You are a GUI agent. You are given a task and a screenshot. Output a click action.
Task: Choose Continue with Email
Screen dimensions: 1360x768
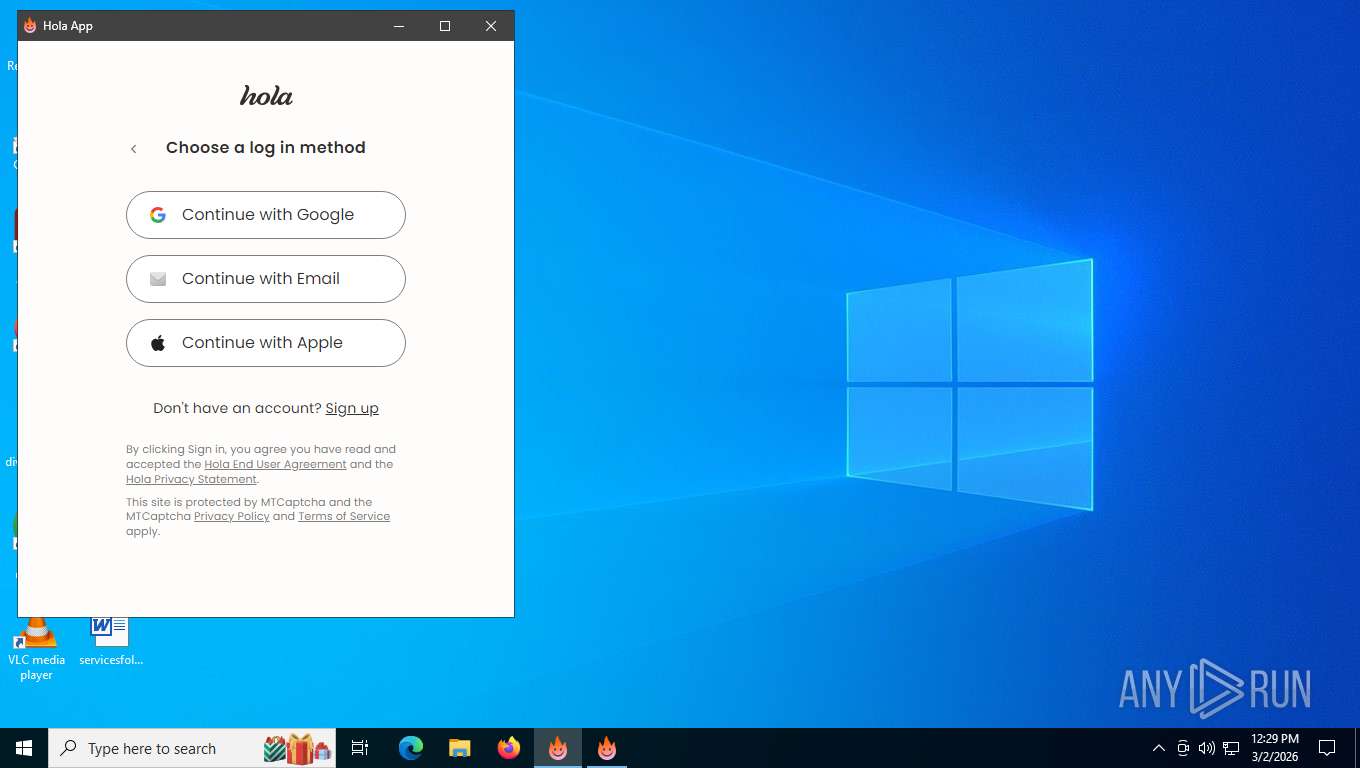point(266,279)
